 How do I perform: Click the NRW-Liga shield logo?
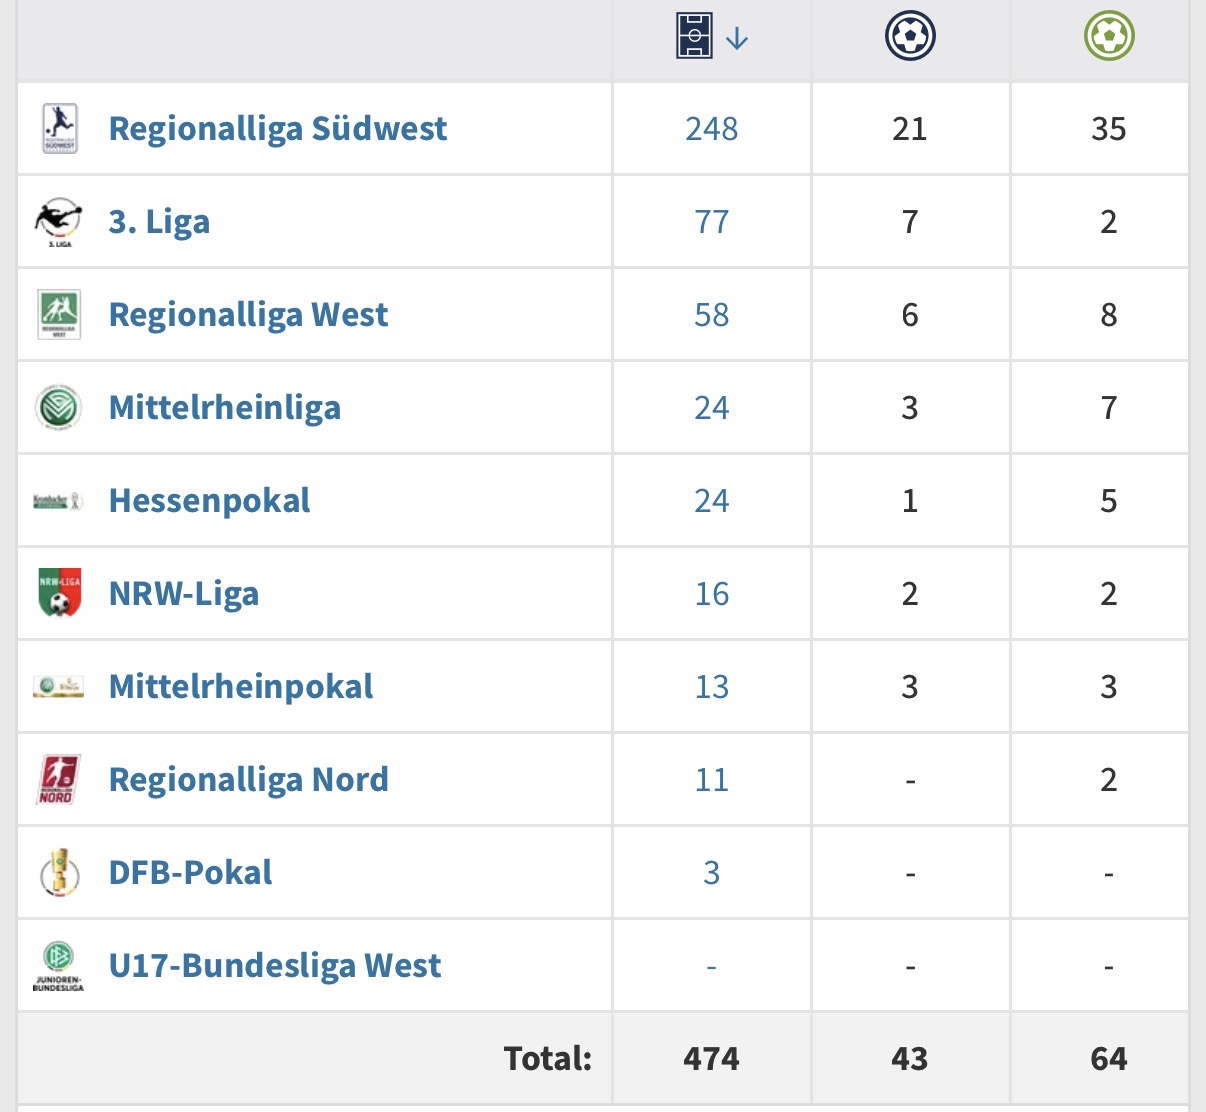59,594
